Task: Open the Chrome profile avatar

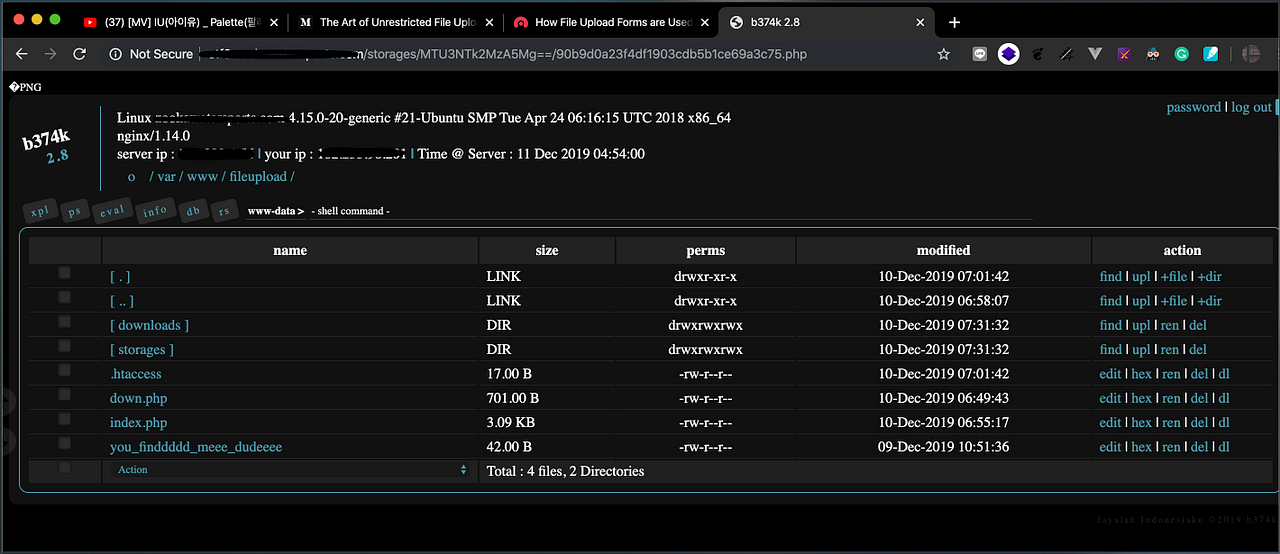Action: tap(1251, 54)
